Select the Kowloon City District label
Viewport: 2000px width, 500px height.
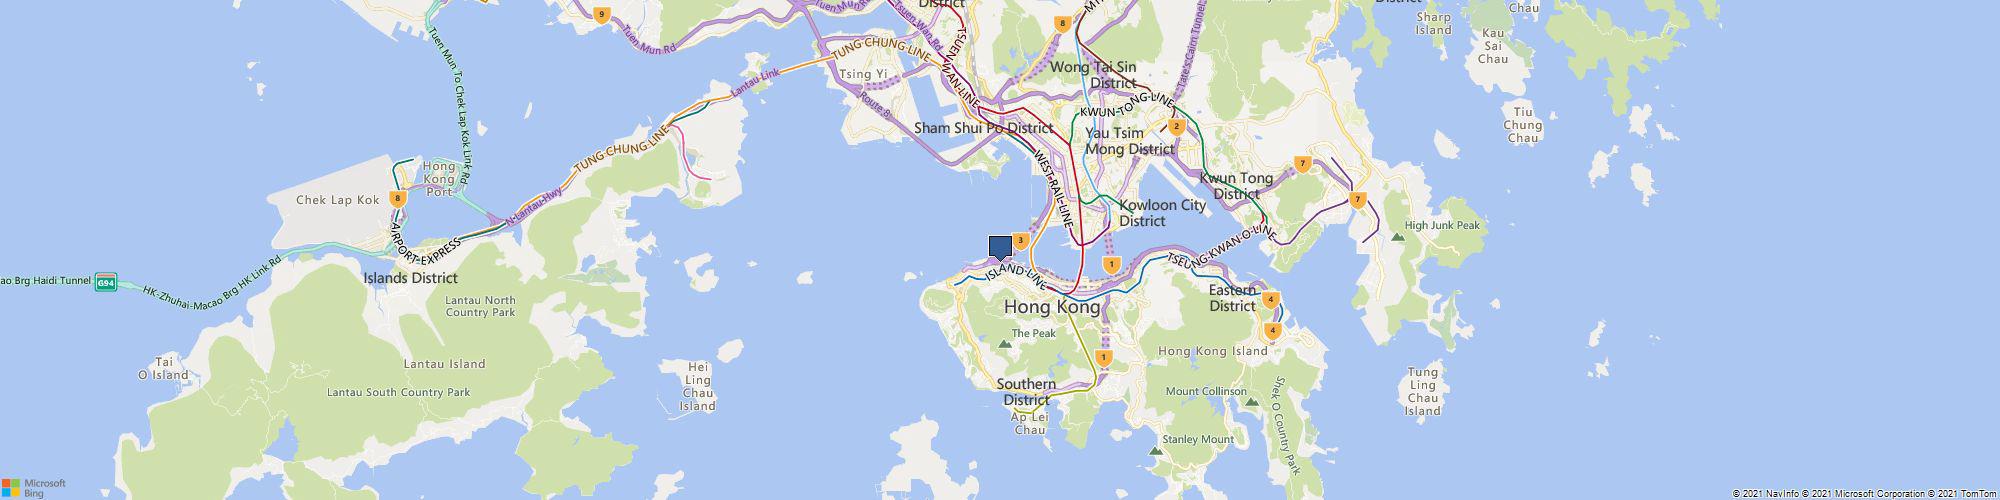(1162, 213)
